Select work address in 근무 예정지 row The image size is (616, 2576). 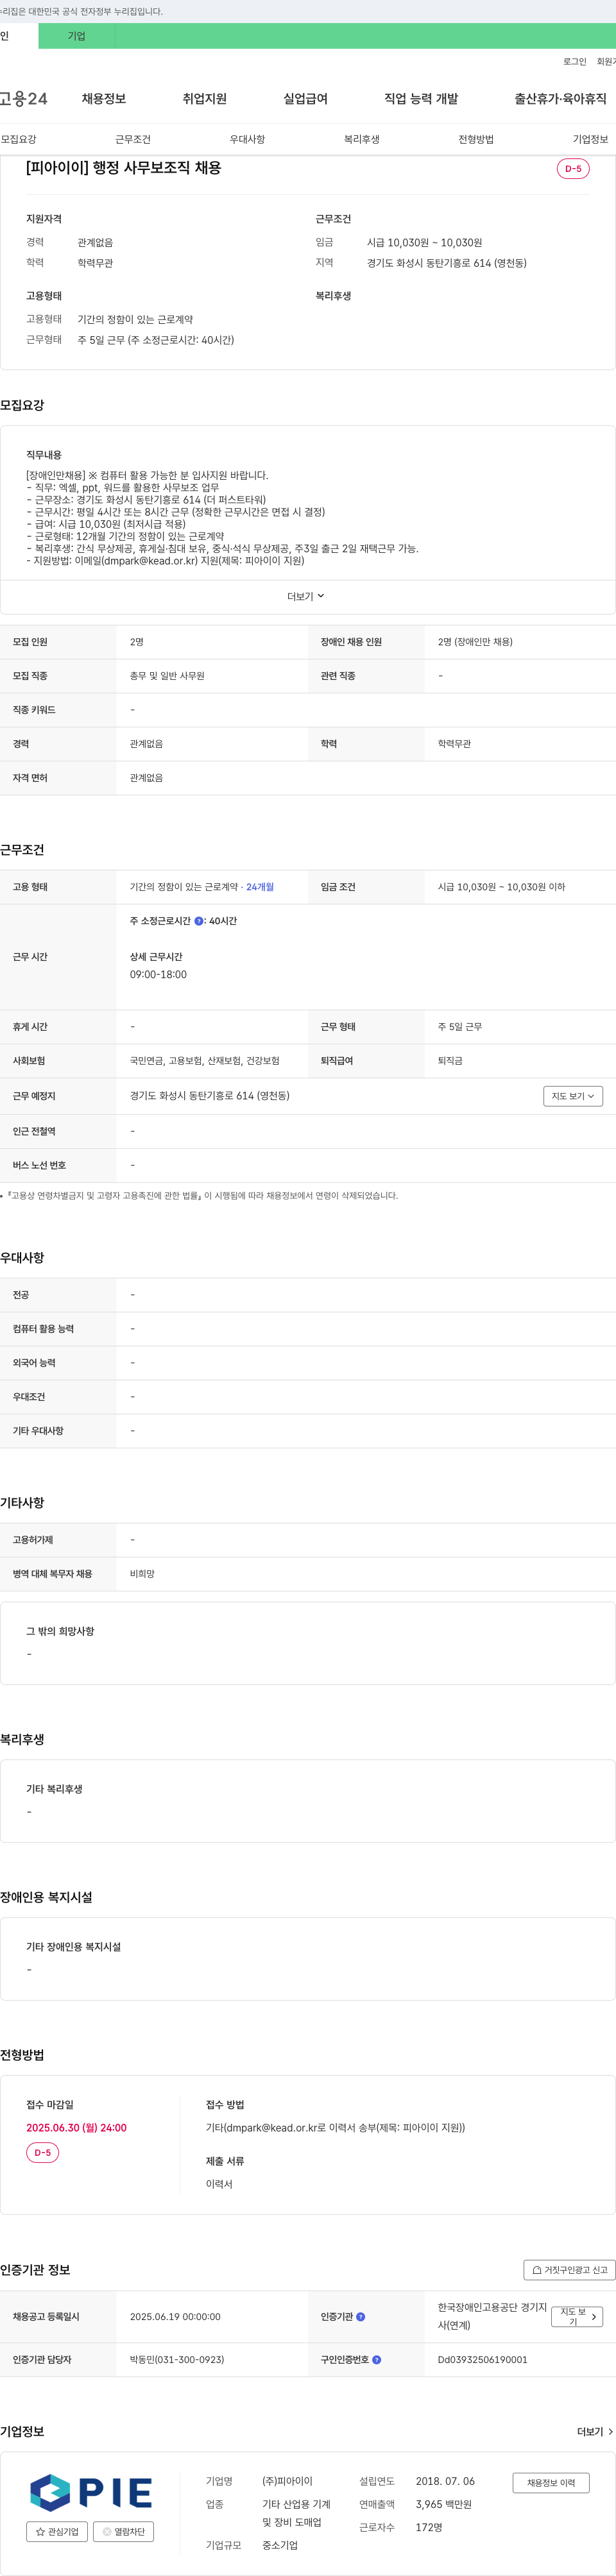click(x=210, y=1096)
